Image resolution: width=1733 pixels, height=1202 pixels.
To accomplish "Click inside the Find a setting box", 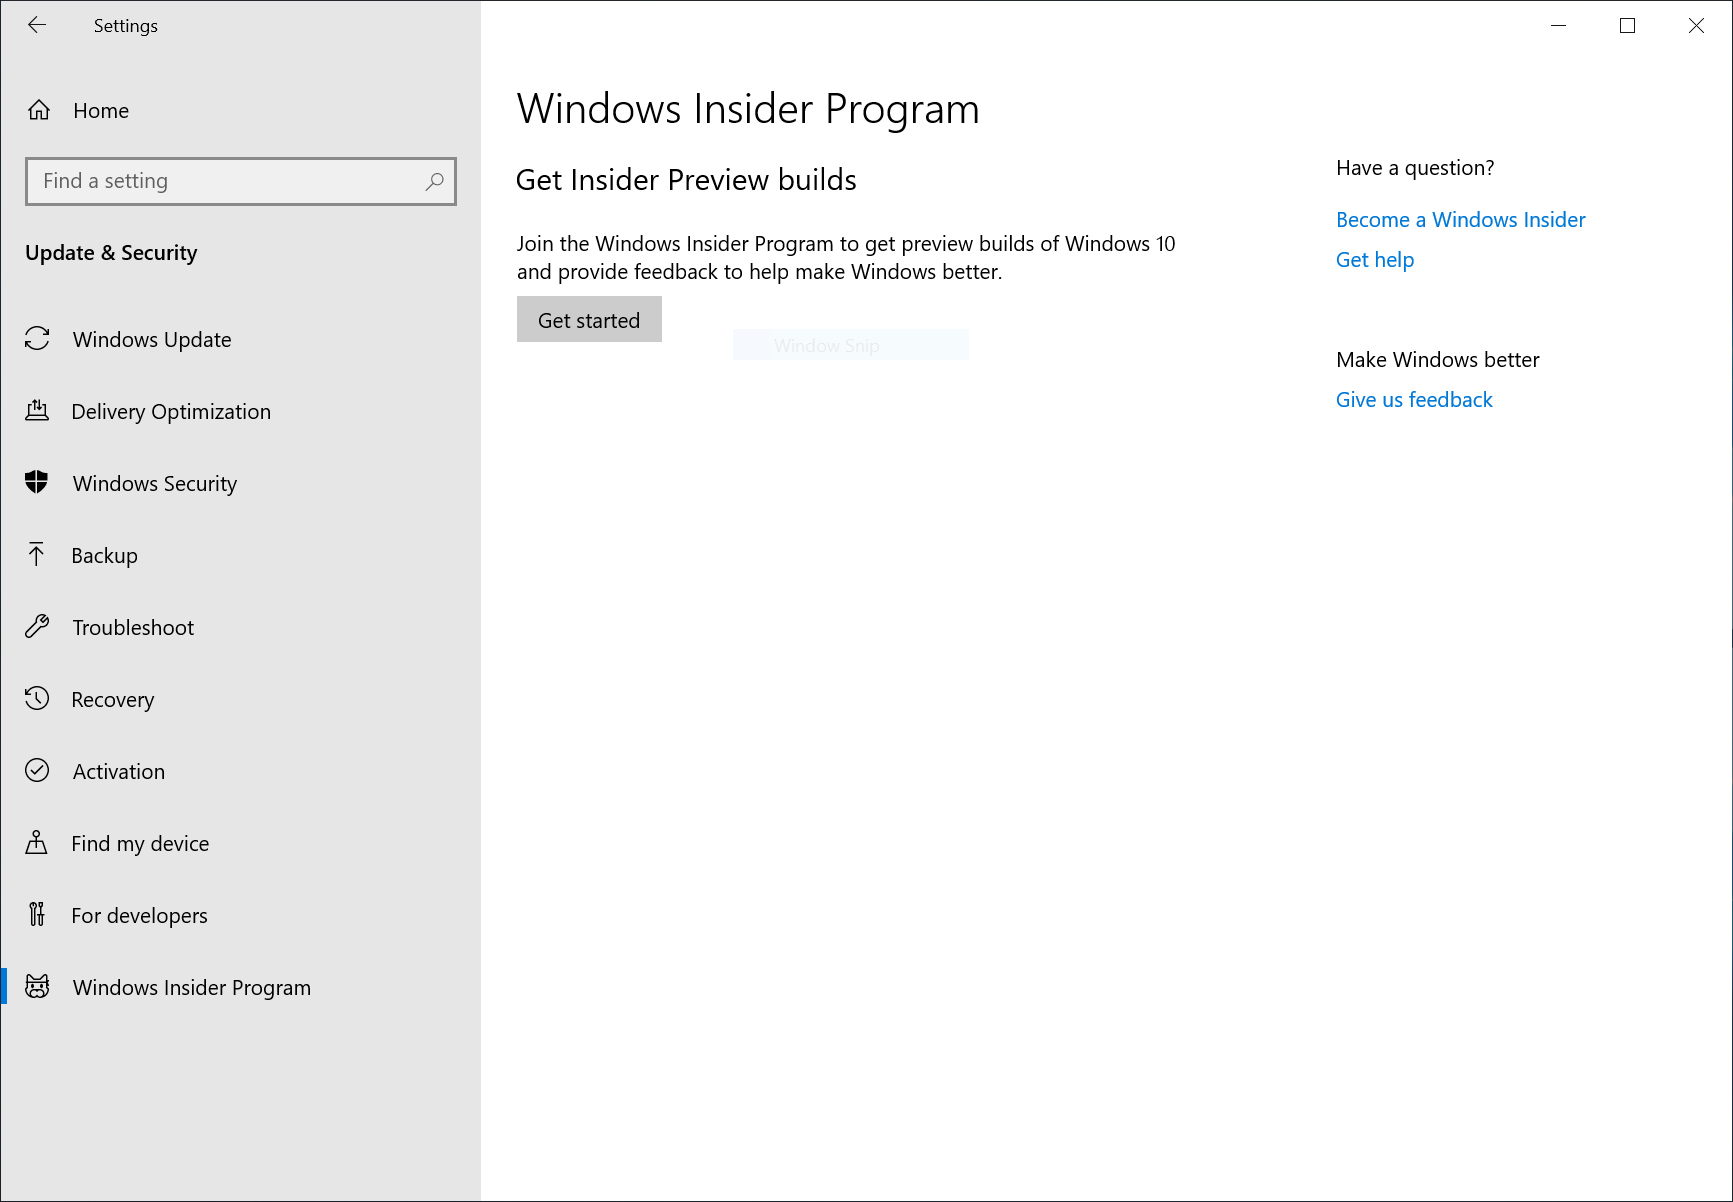I will tap(200, 181).
